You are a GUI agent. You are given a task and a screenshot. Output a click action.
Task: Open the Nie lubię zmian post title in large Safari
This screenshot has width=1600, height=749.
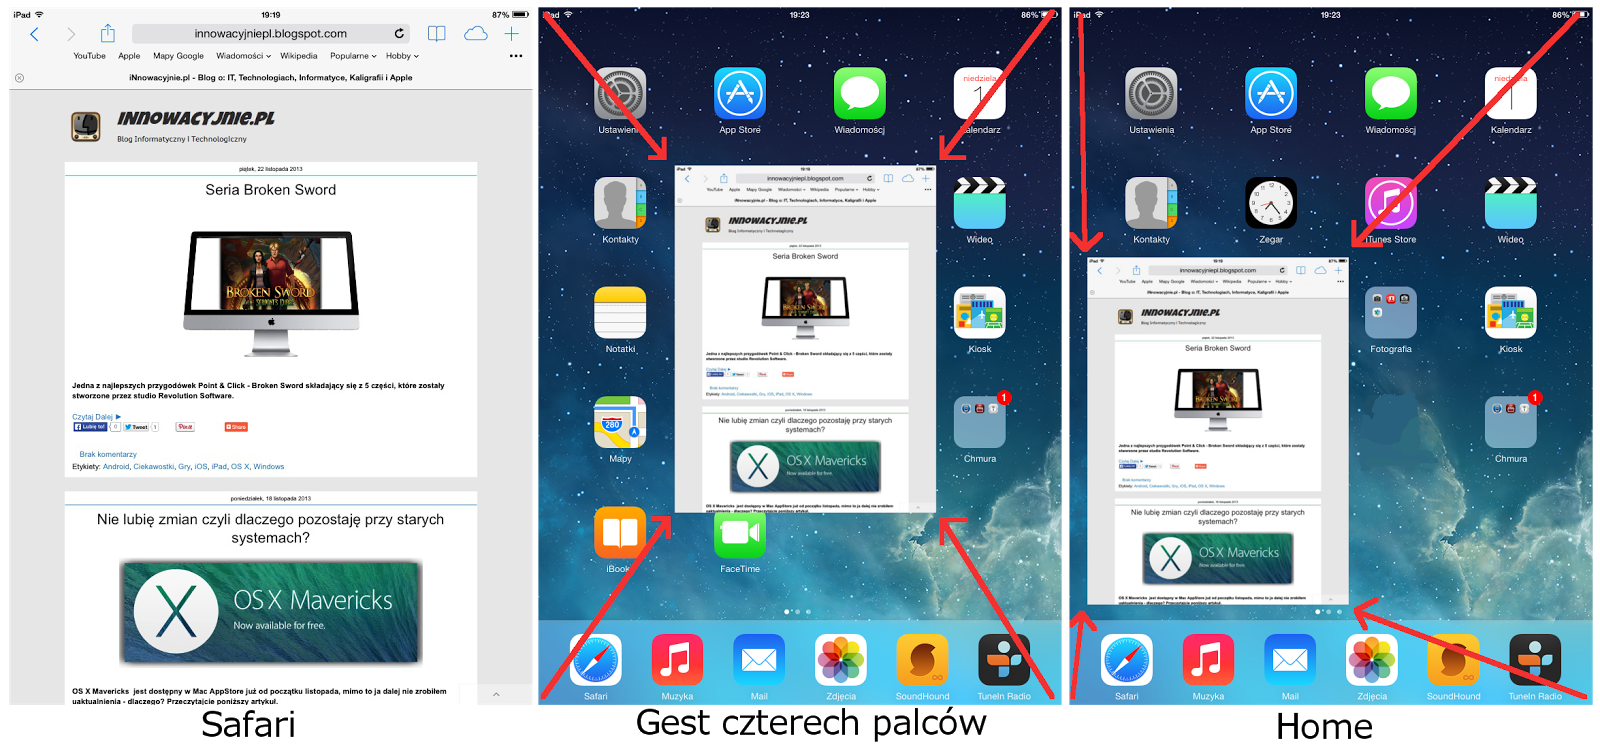point(271,529)
